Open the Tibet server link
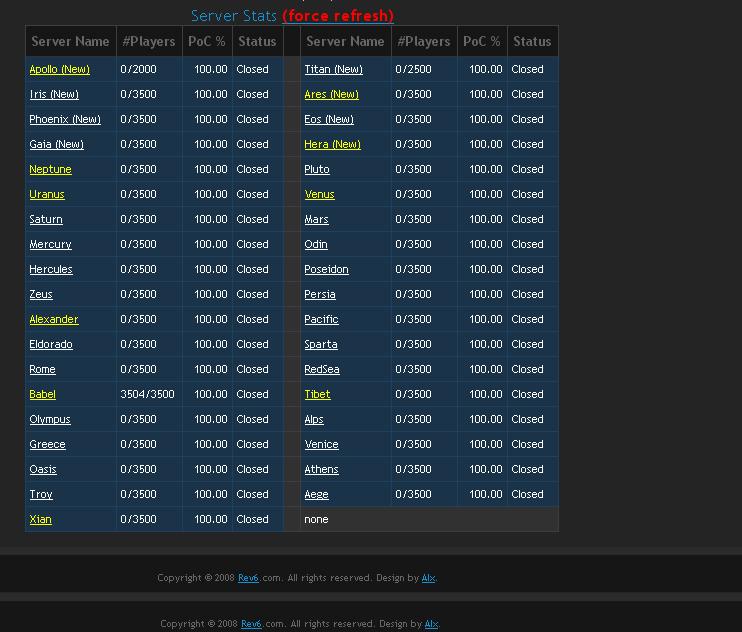742x632 pixels. [x=317, y=394]
